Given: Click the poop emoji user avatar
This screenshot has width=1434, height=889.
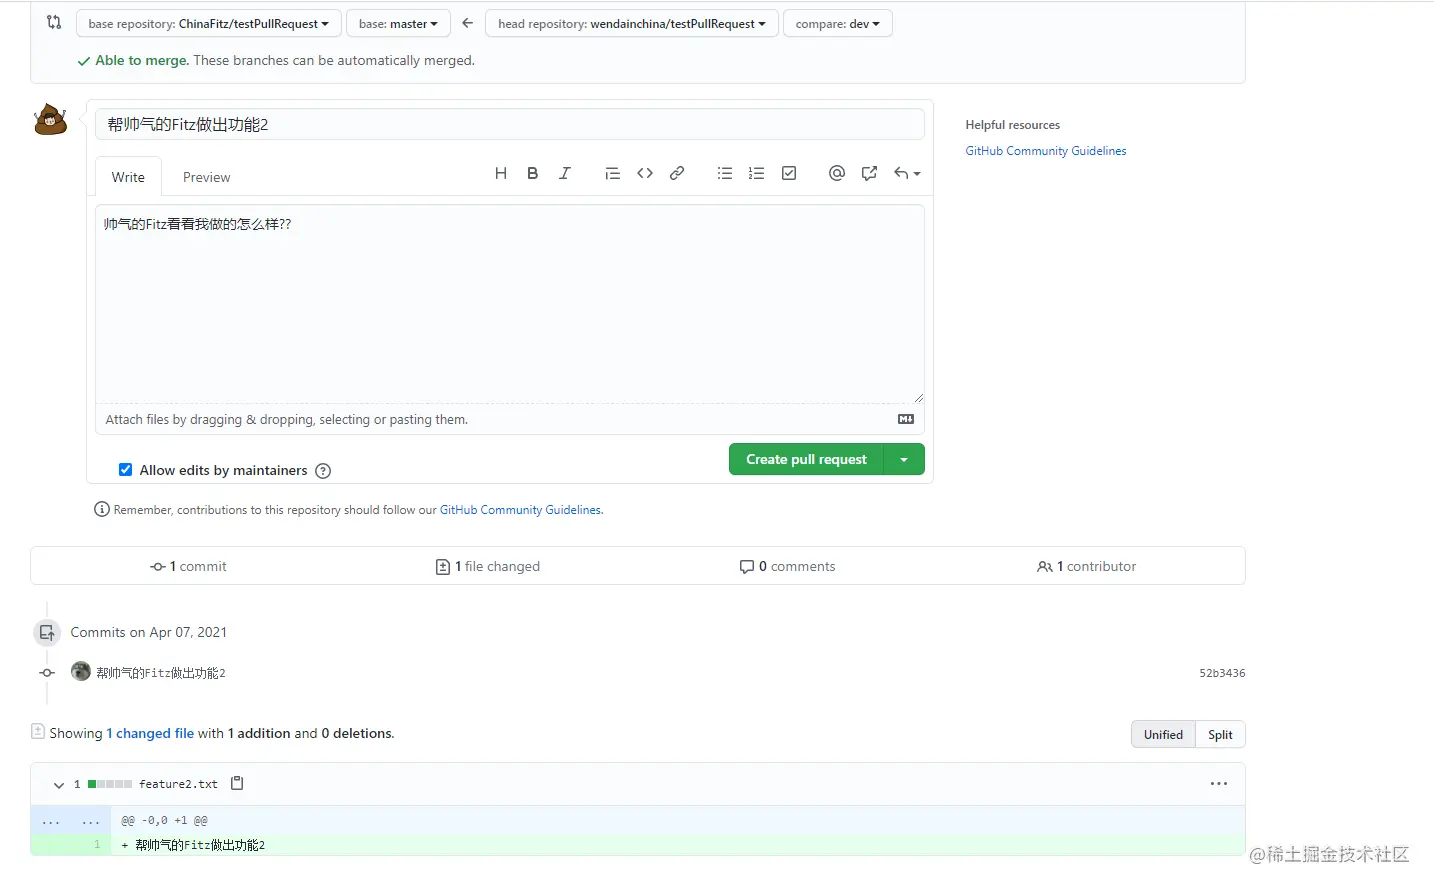Looking at the screenshot, I should pos(50,119).
